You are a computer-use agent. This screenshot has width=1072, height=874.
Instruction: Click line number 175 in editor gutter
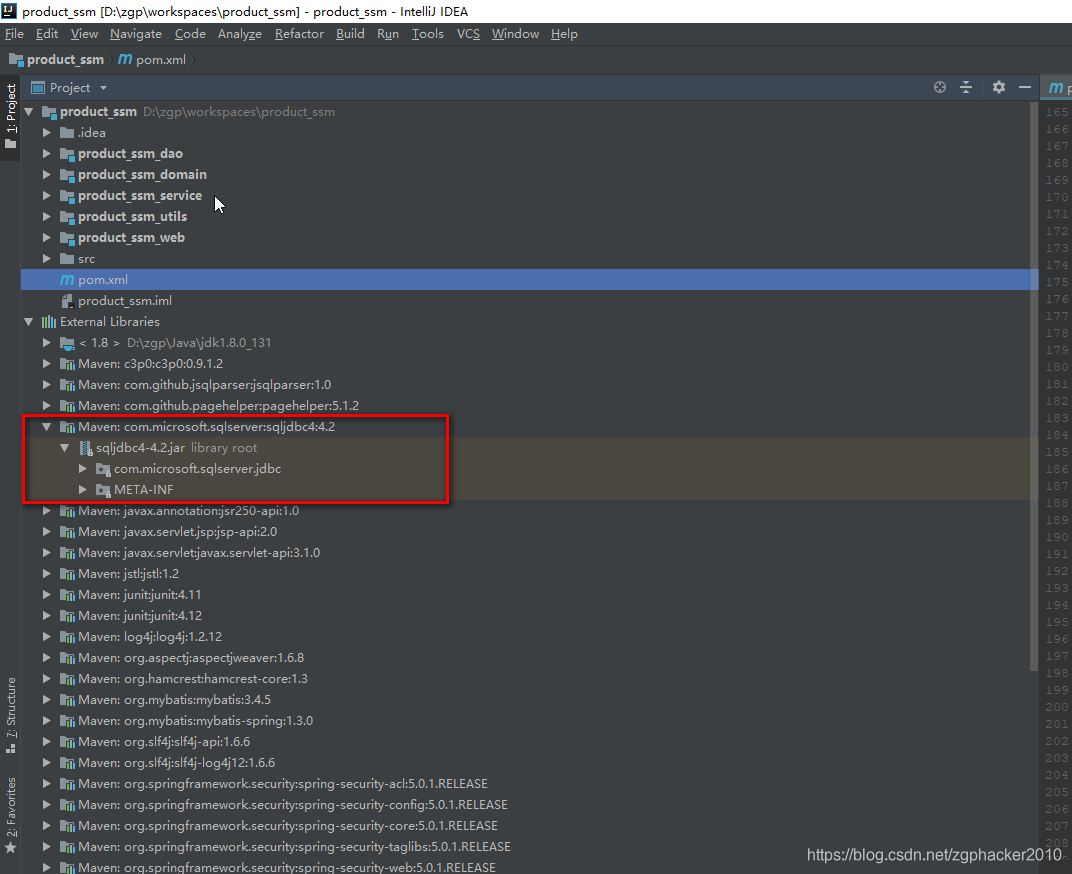point(1056,282)
